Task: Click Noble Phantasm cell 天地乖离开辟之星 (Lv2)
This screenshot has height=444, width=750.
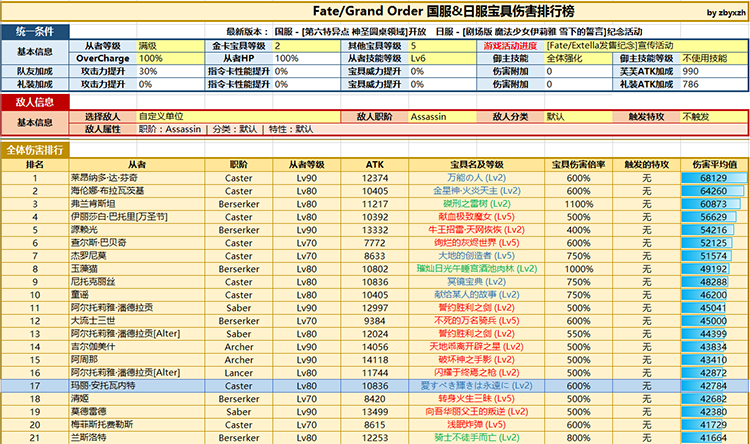Action: click(x=476, y=346)
